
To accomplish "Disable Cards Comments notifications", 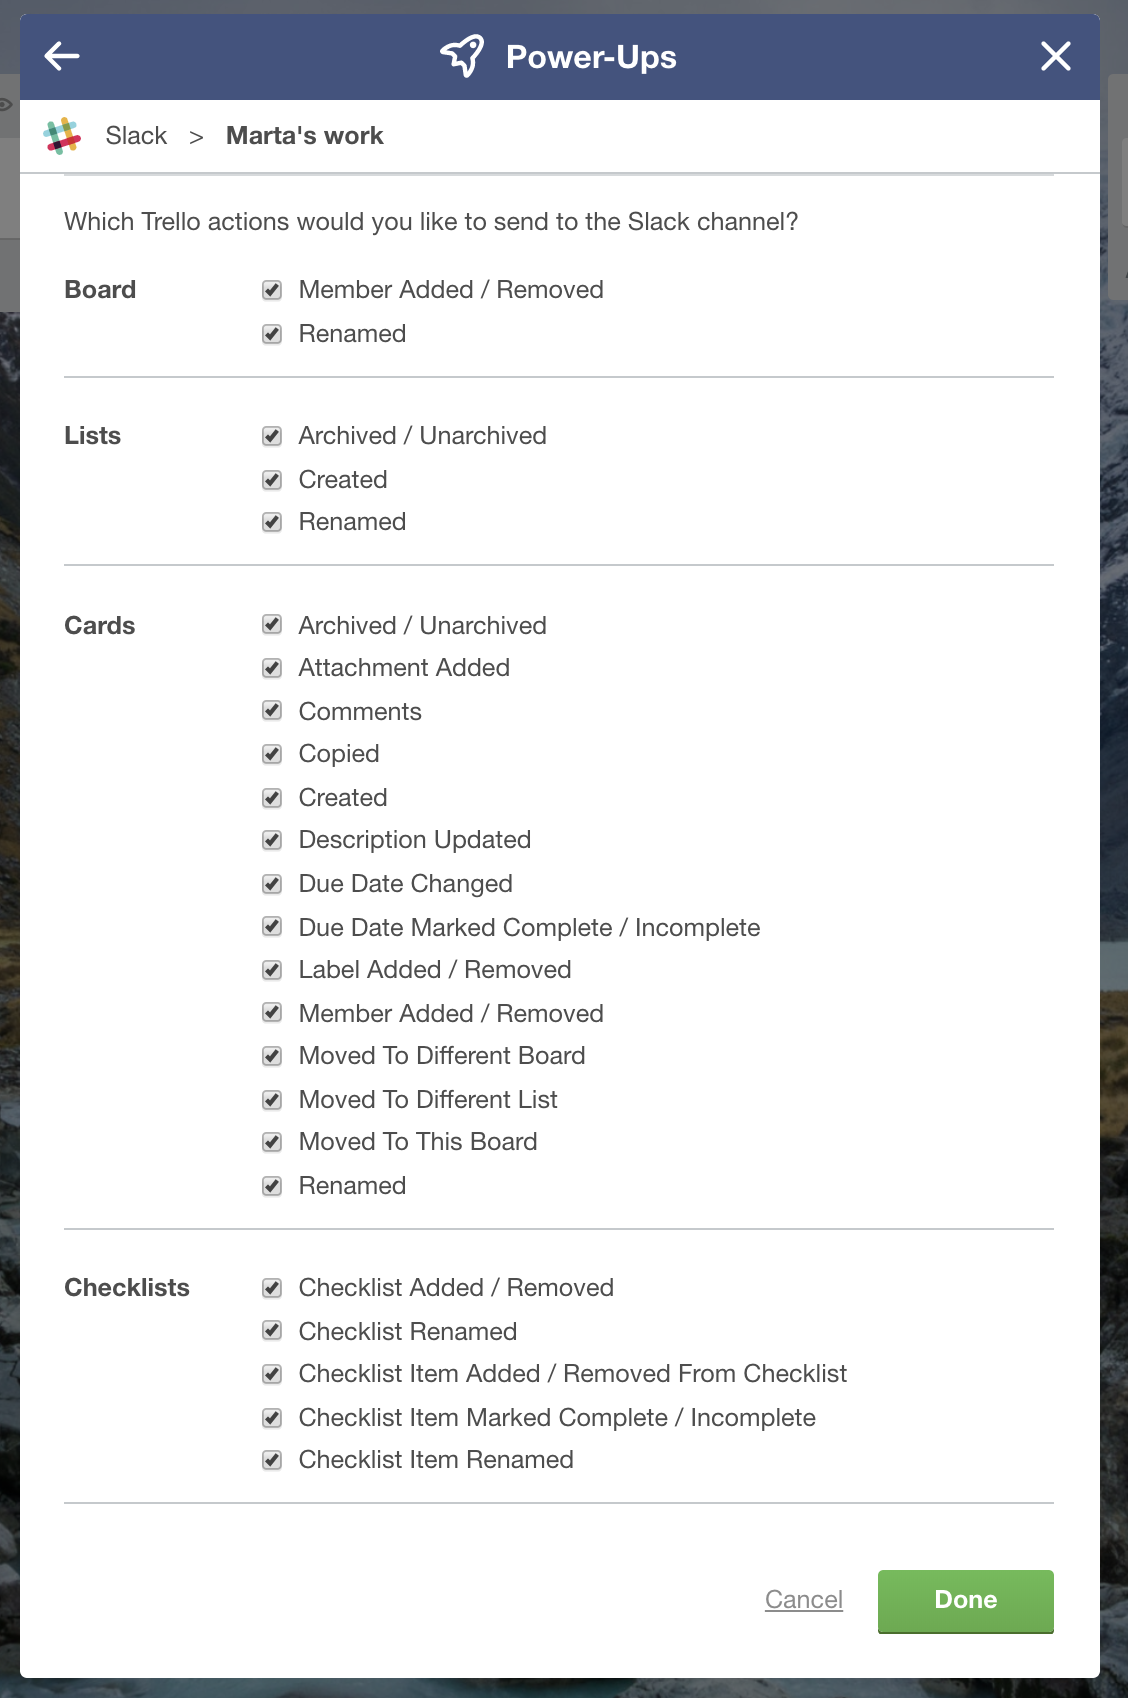I will (272, 711).
